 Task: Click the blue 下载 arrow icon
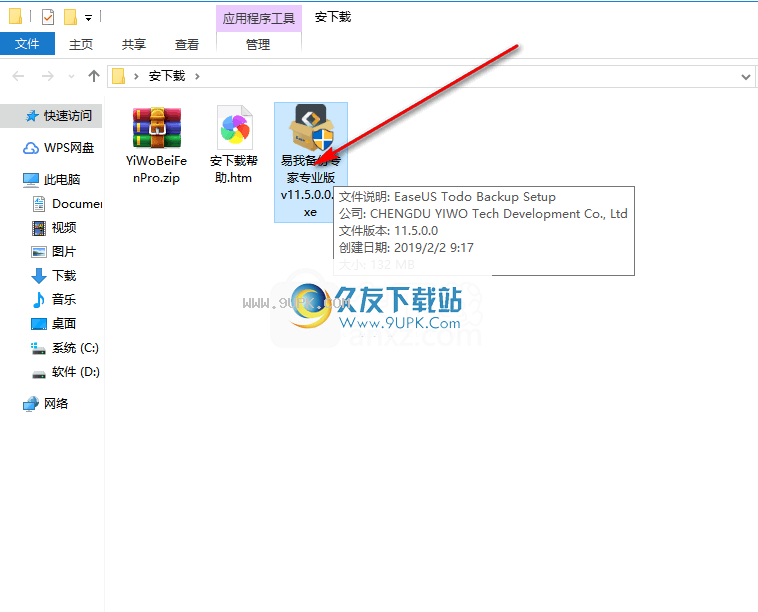click(x=39, y=276)
